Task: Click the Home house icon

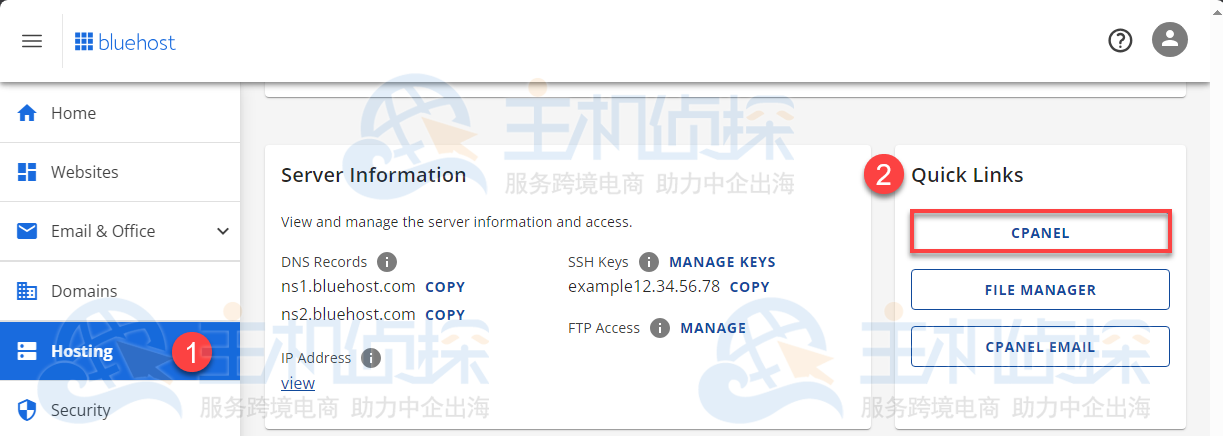Action: (27, 113)
